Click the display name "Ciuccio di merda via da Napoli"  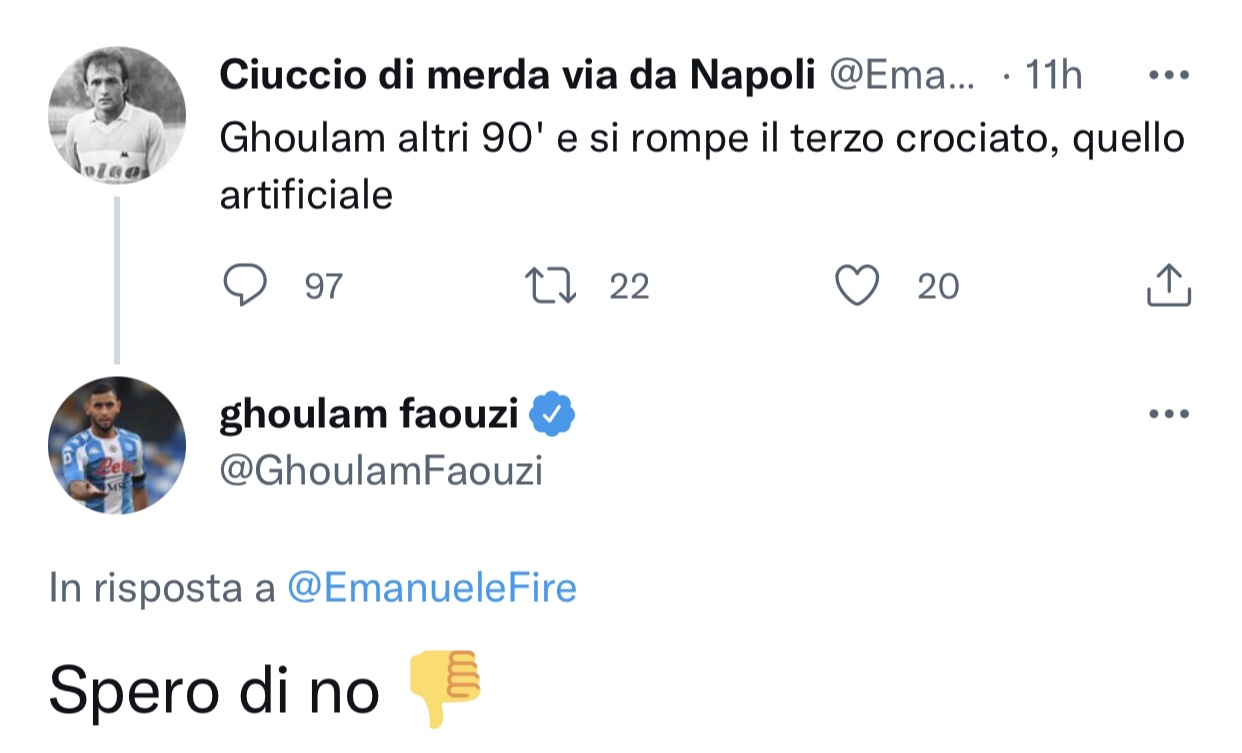coord(517,75)
